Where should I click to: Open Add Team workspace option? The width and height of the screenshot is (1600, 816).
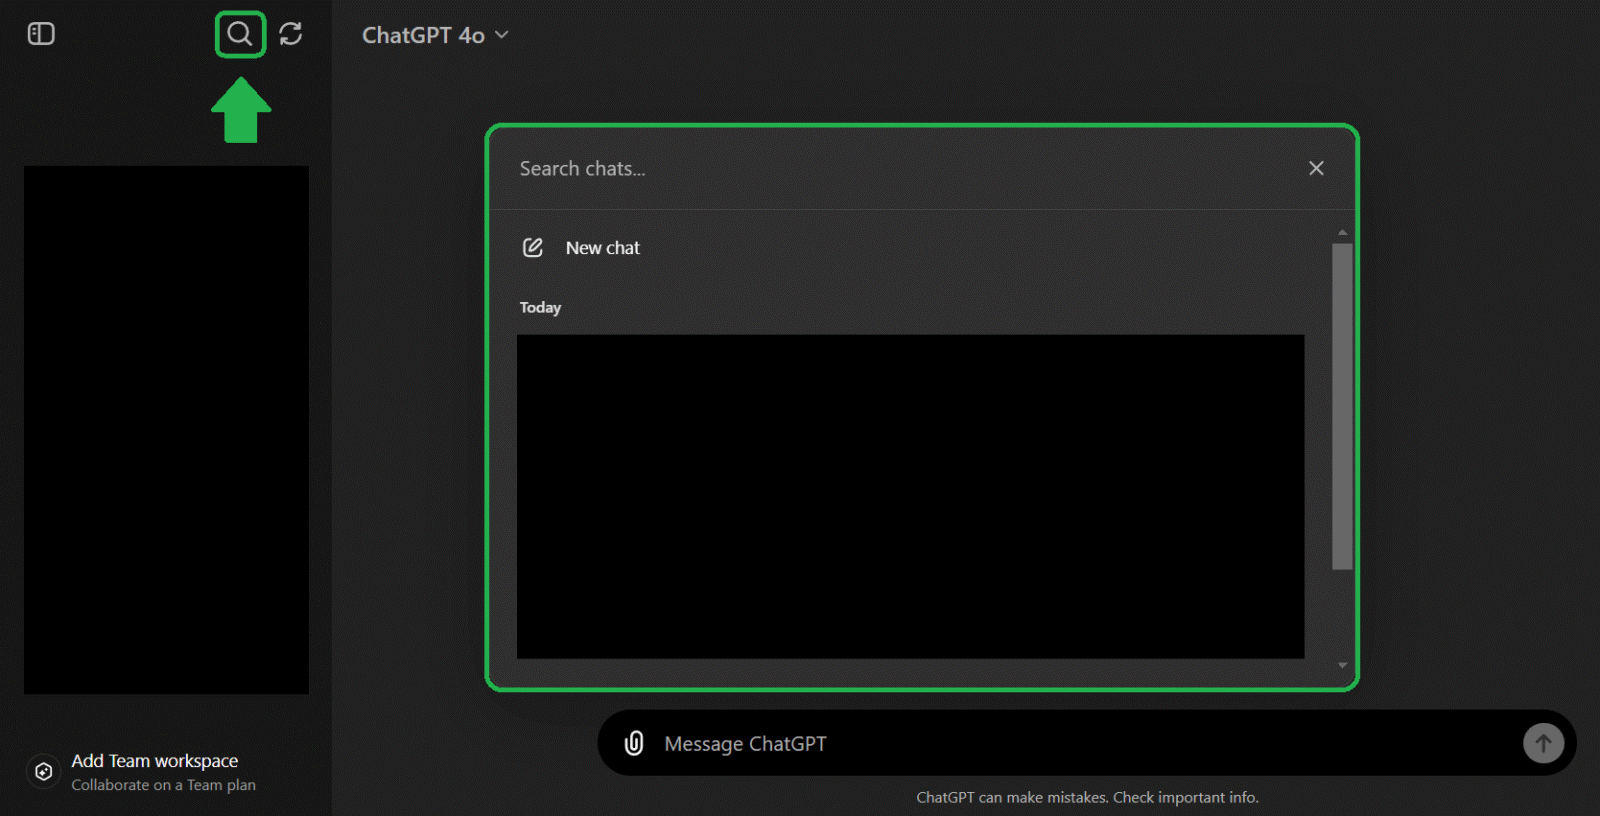point(155,772)
